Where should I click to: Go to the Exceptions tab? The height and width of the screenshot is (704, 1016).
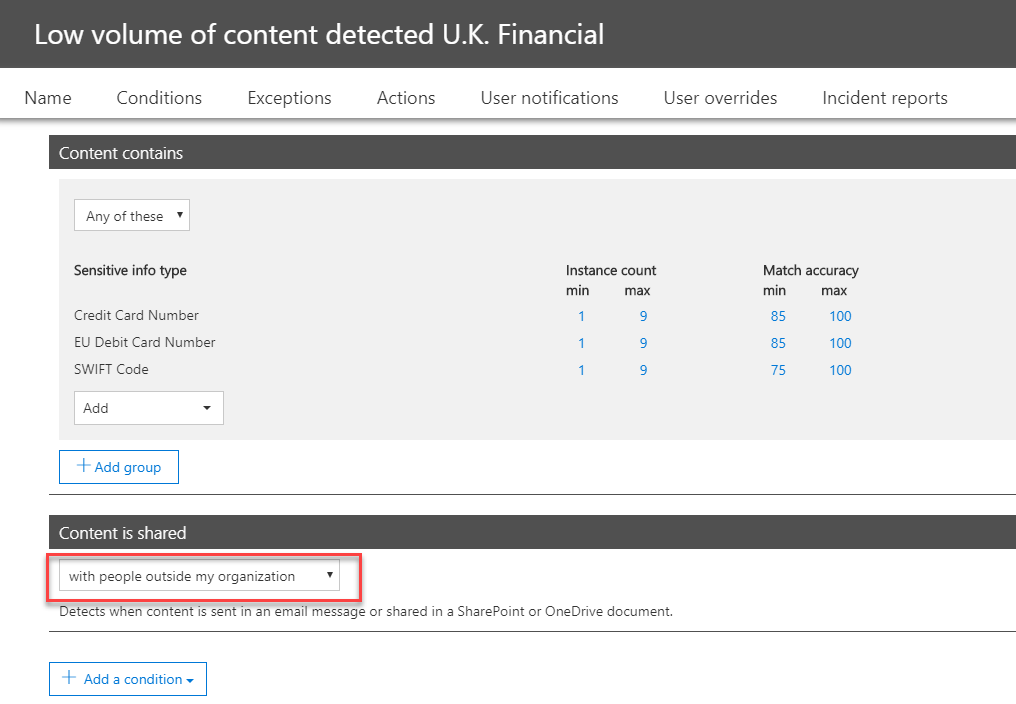289,98
